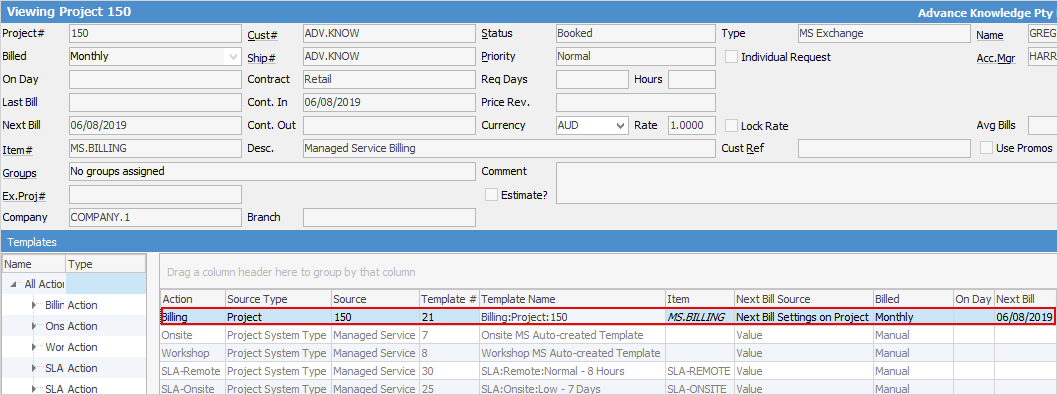The height and width of the screenshot is (395, 1058).
Task: Click the Last Bill field
Action: click(x=155, y=103)
